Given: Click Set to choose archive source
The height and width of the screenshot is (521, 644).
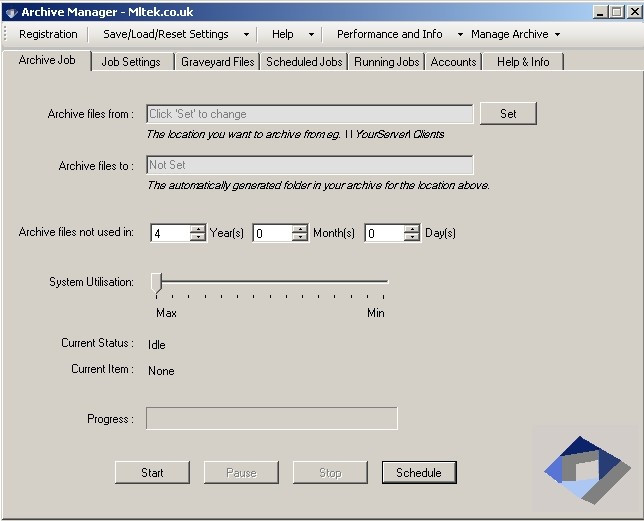Looking at the screenshot, I should coord(508,114).
